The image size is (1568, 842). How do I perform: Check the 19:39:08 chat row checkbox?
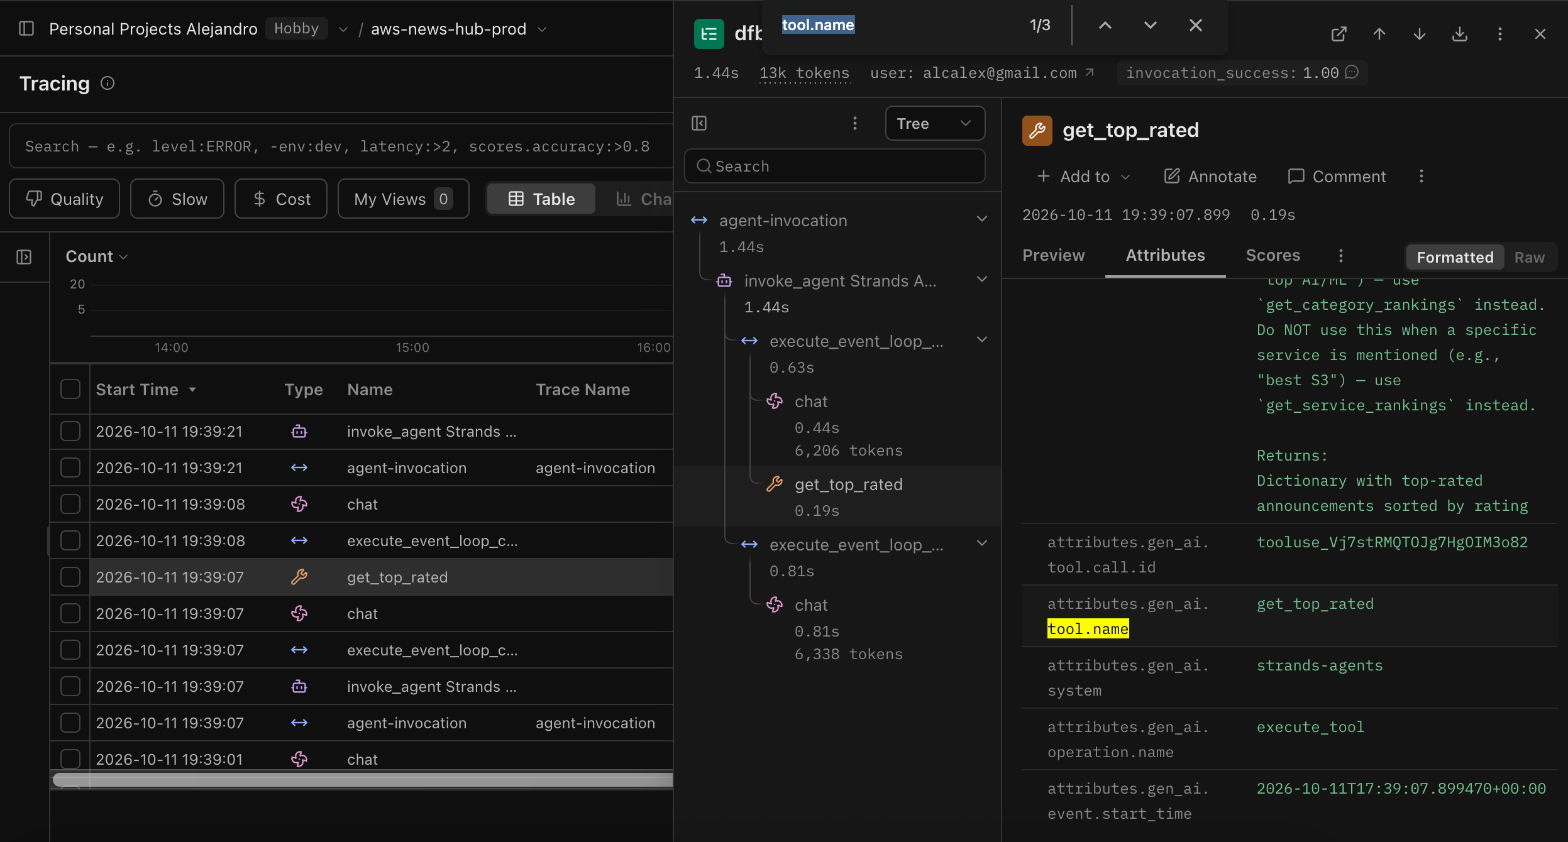(70, 504)
